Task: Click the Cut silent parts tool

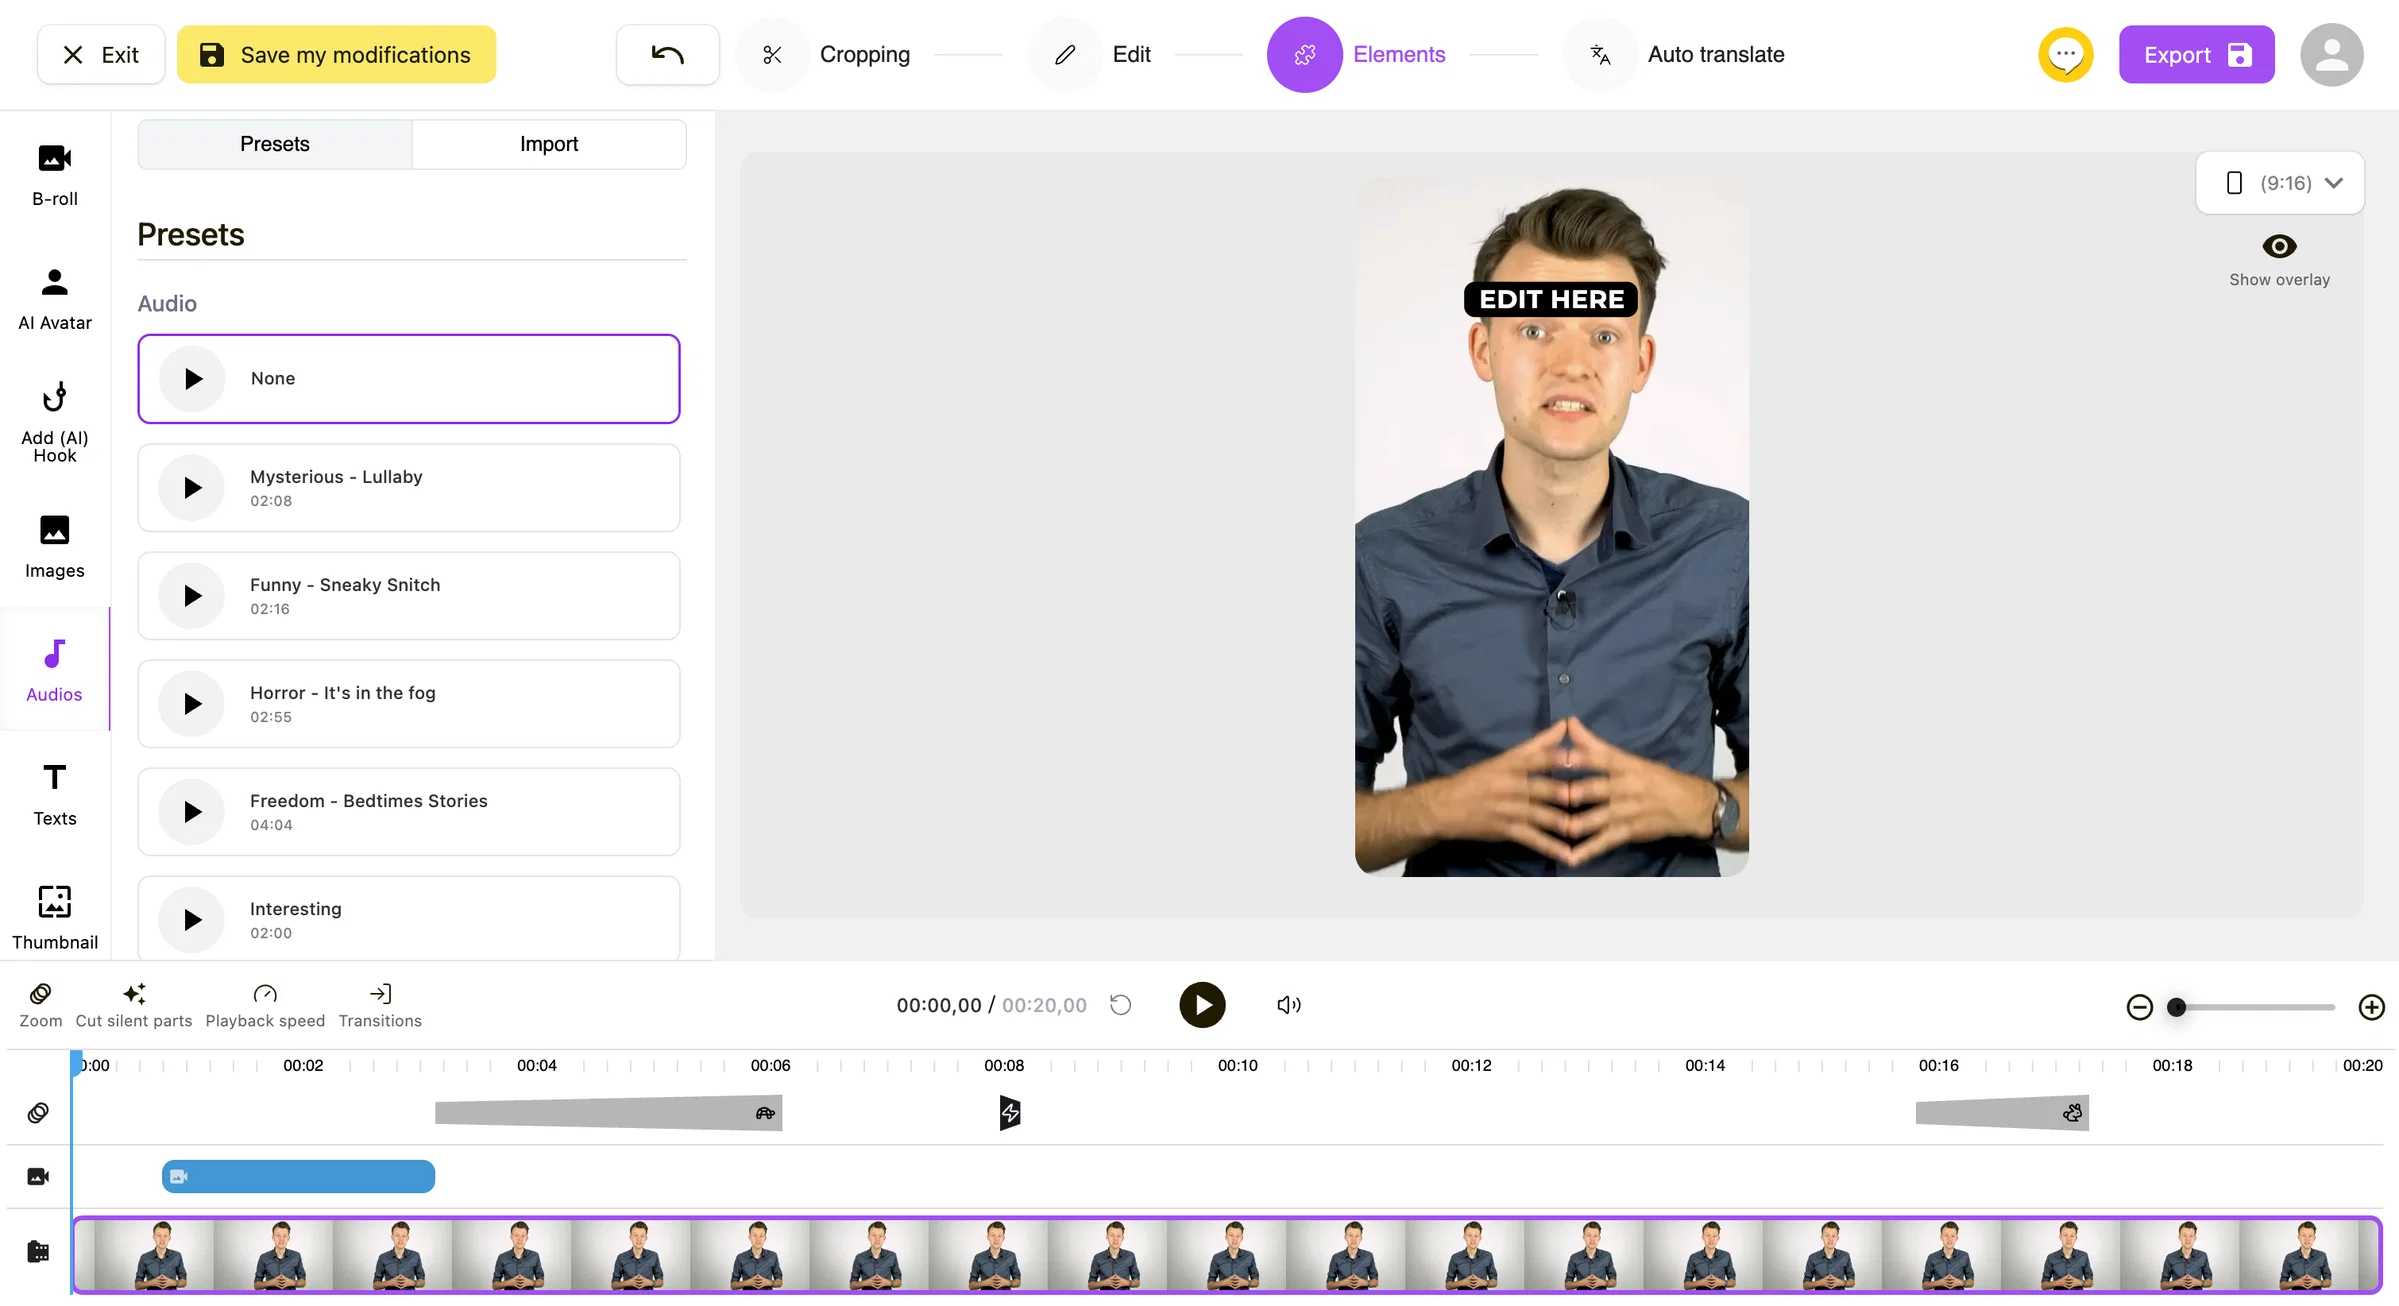Action: coord(134,1005)
